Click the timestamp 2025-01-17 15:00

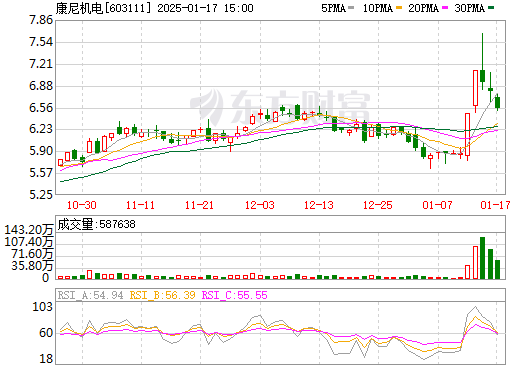click(205, 8)
